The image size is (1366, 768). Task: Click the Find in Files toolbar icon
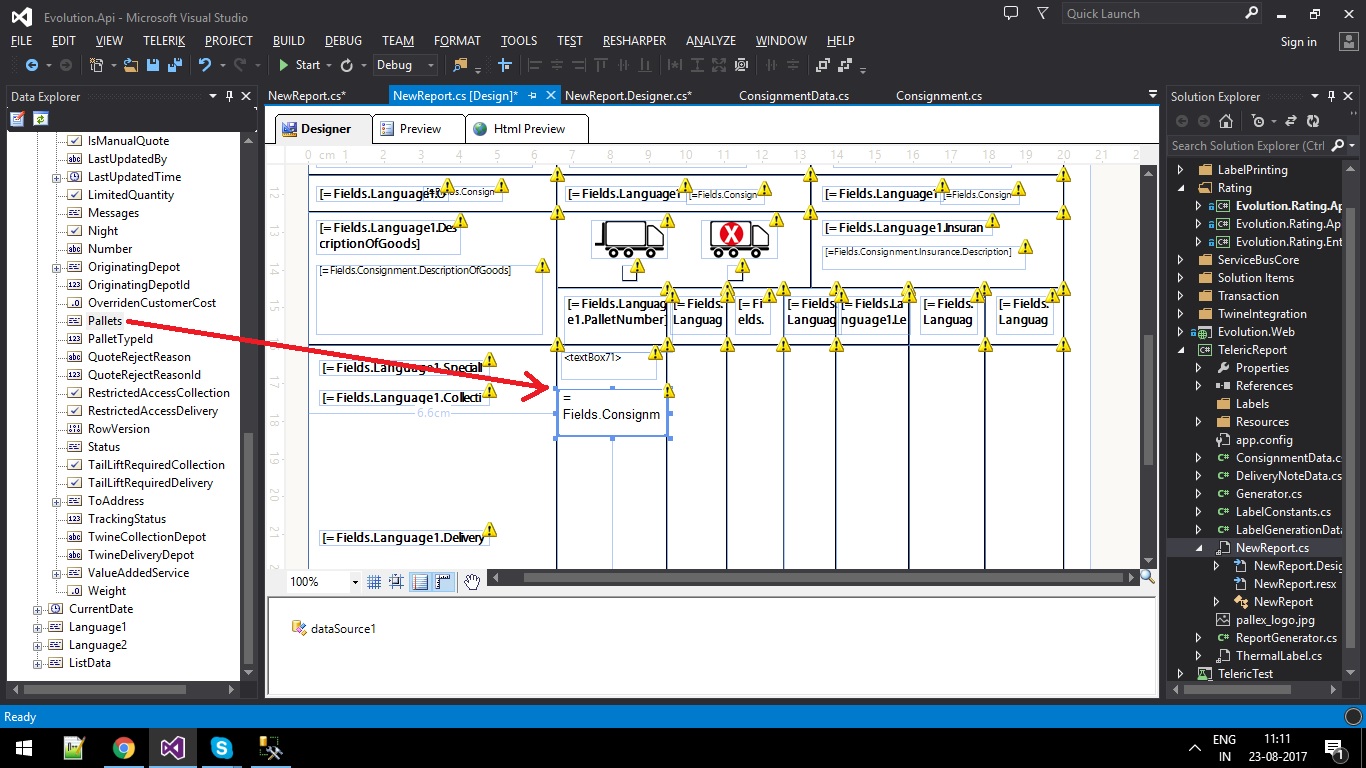pos(461,65)
